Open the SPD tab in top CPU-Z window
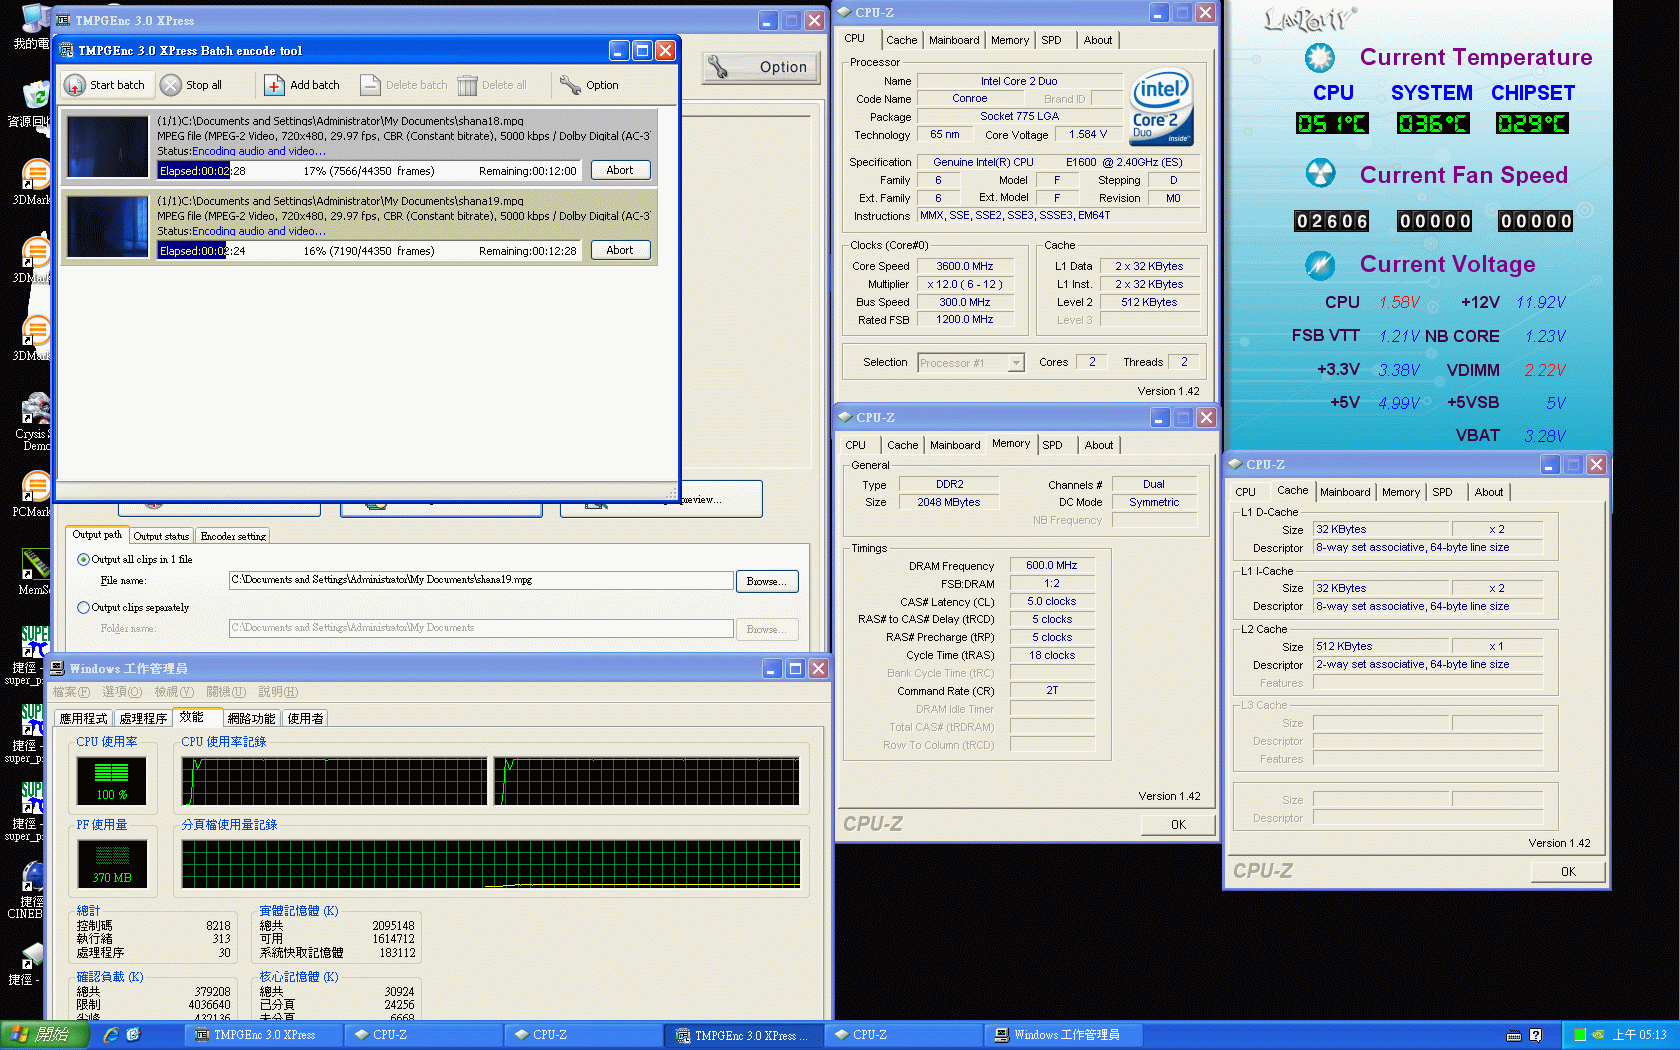Screen dimensions: 1680x1050 [1051, 40]
